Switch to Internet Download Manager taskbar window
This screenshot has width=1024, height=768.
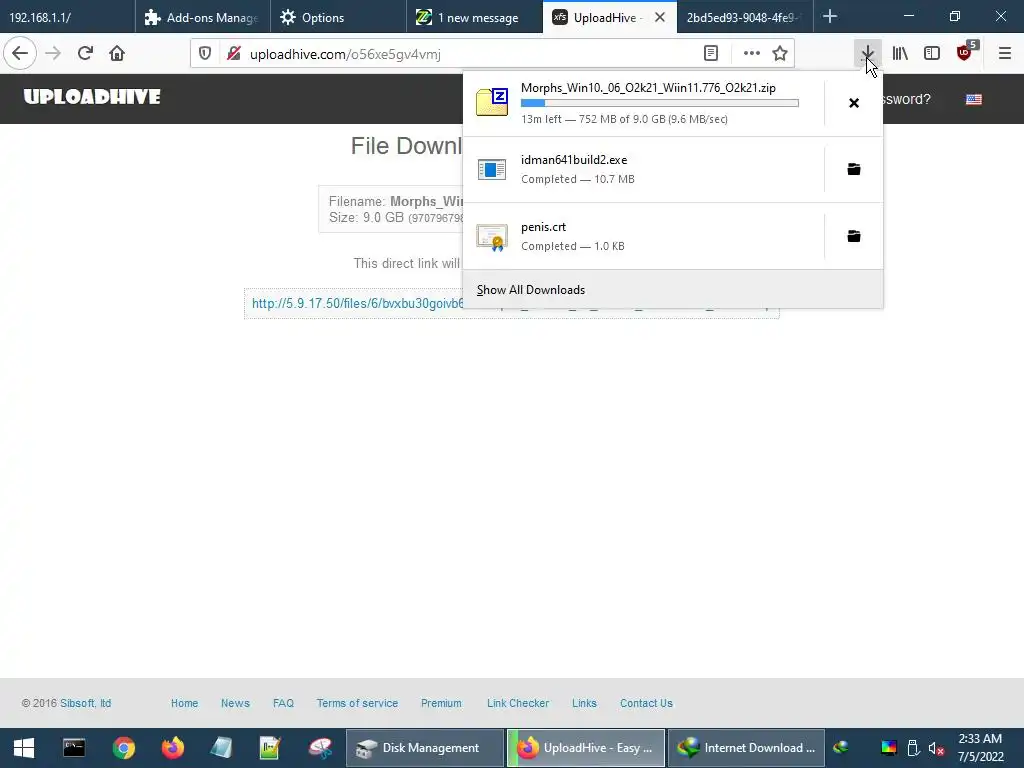746,748
